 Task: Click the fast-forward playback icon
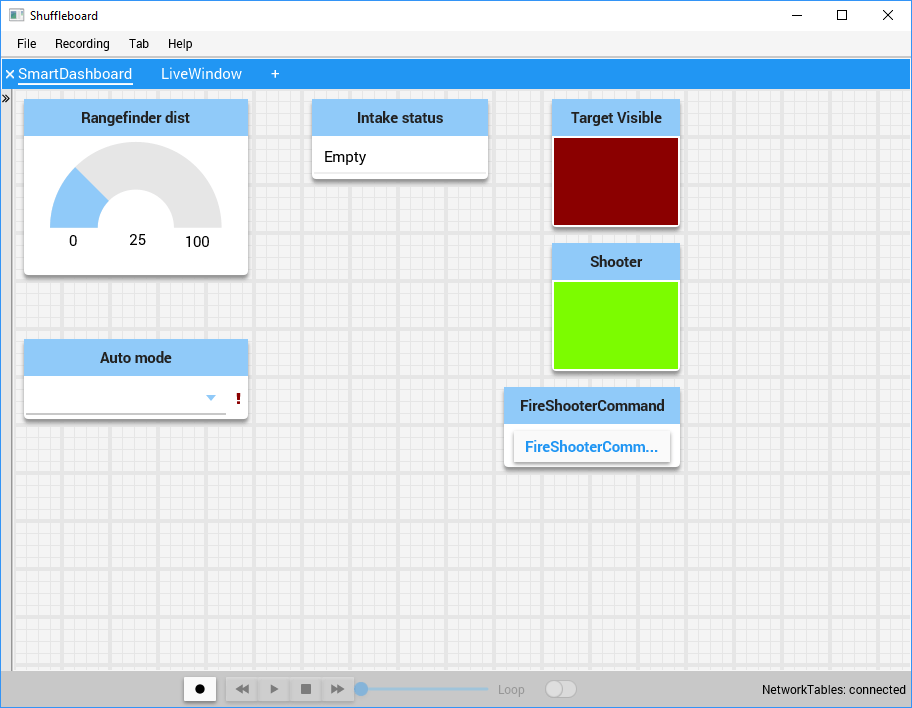coord(337,689)
